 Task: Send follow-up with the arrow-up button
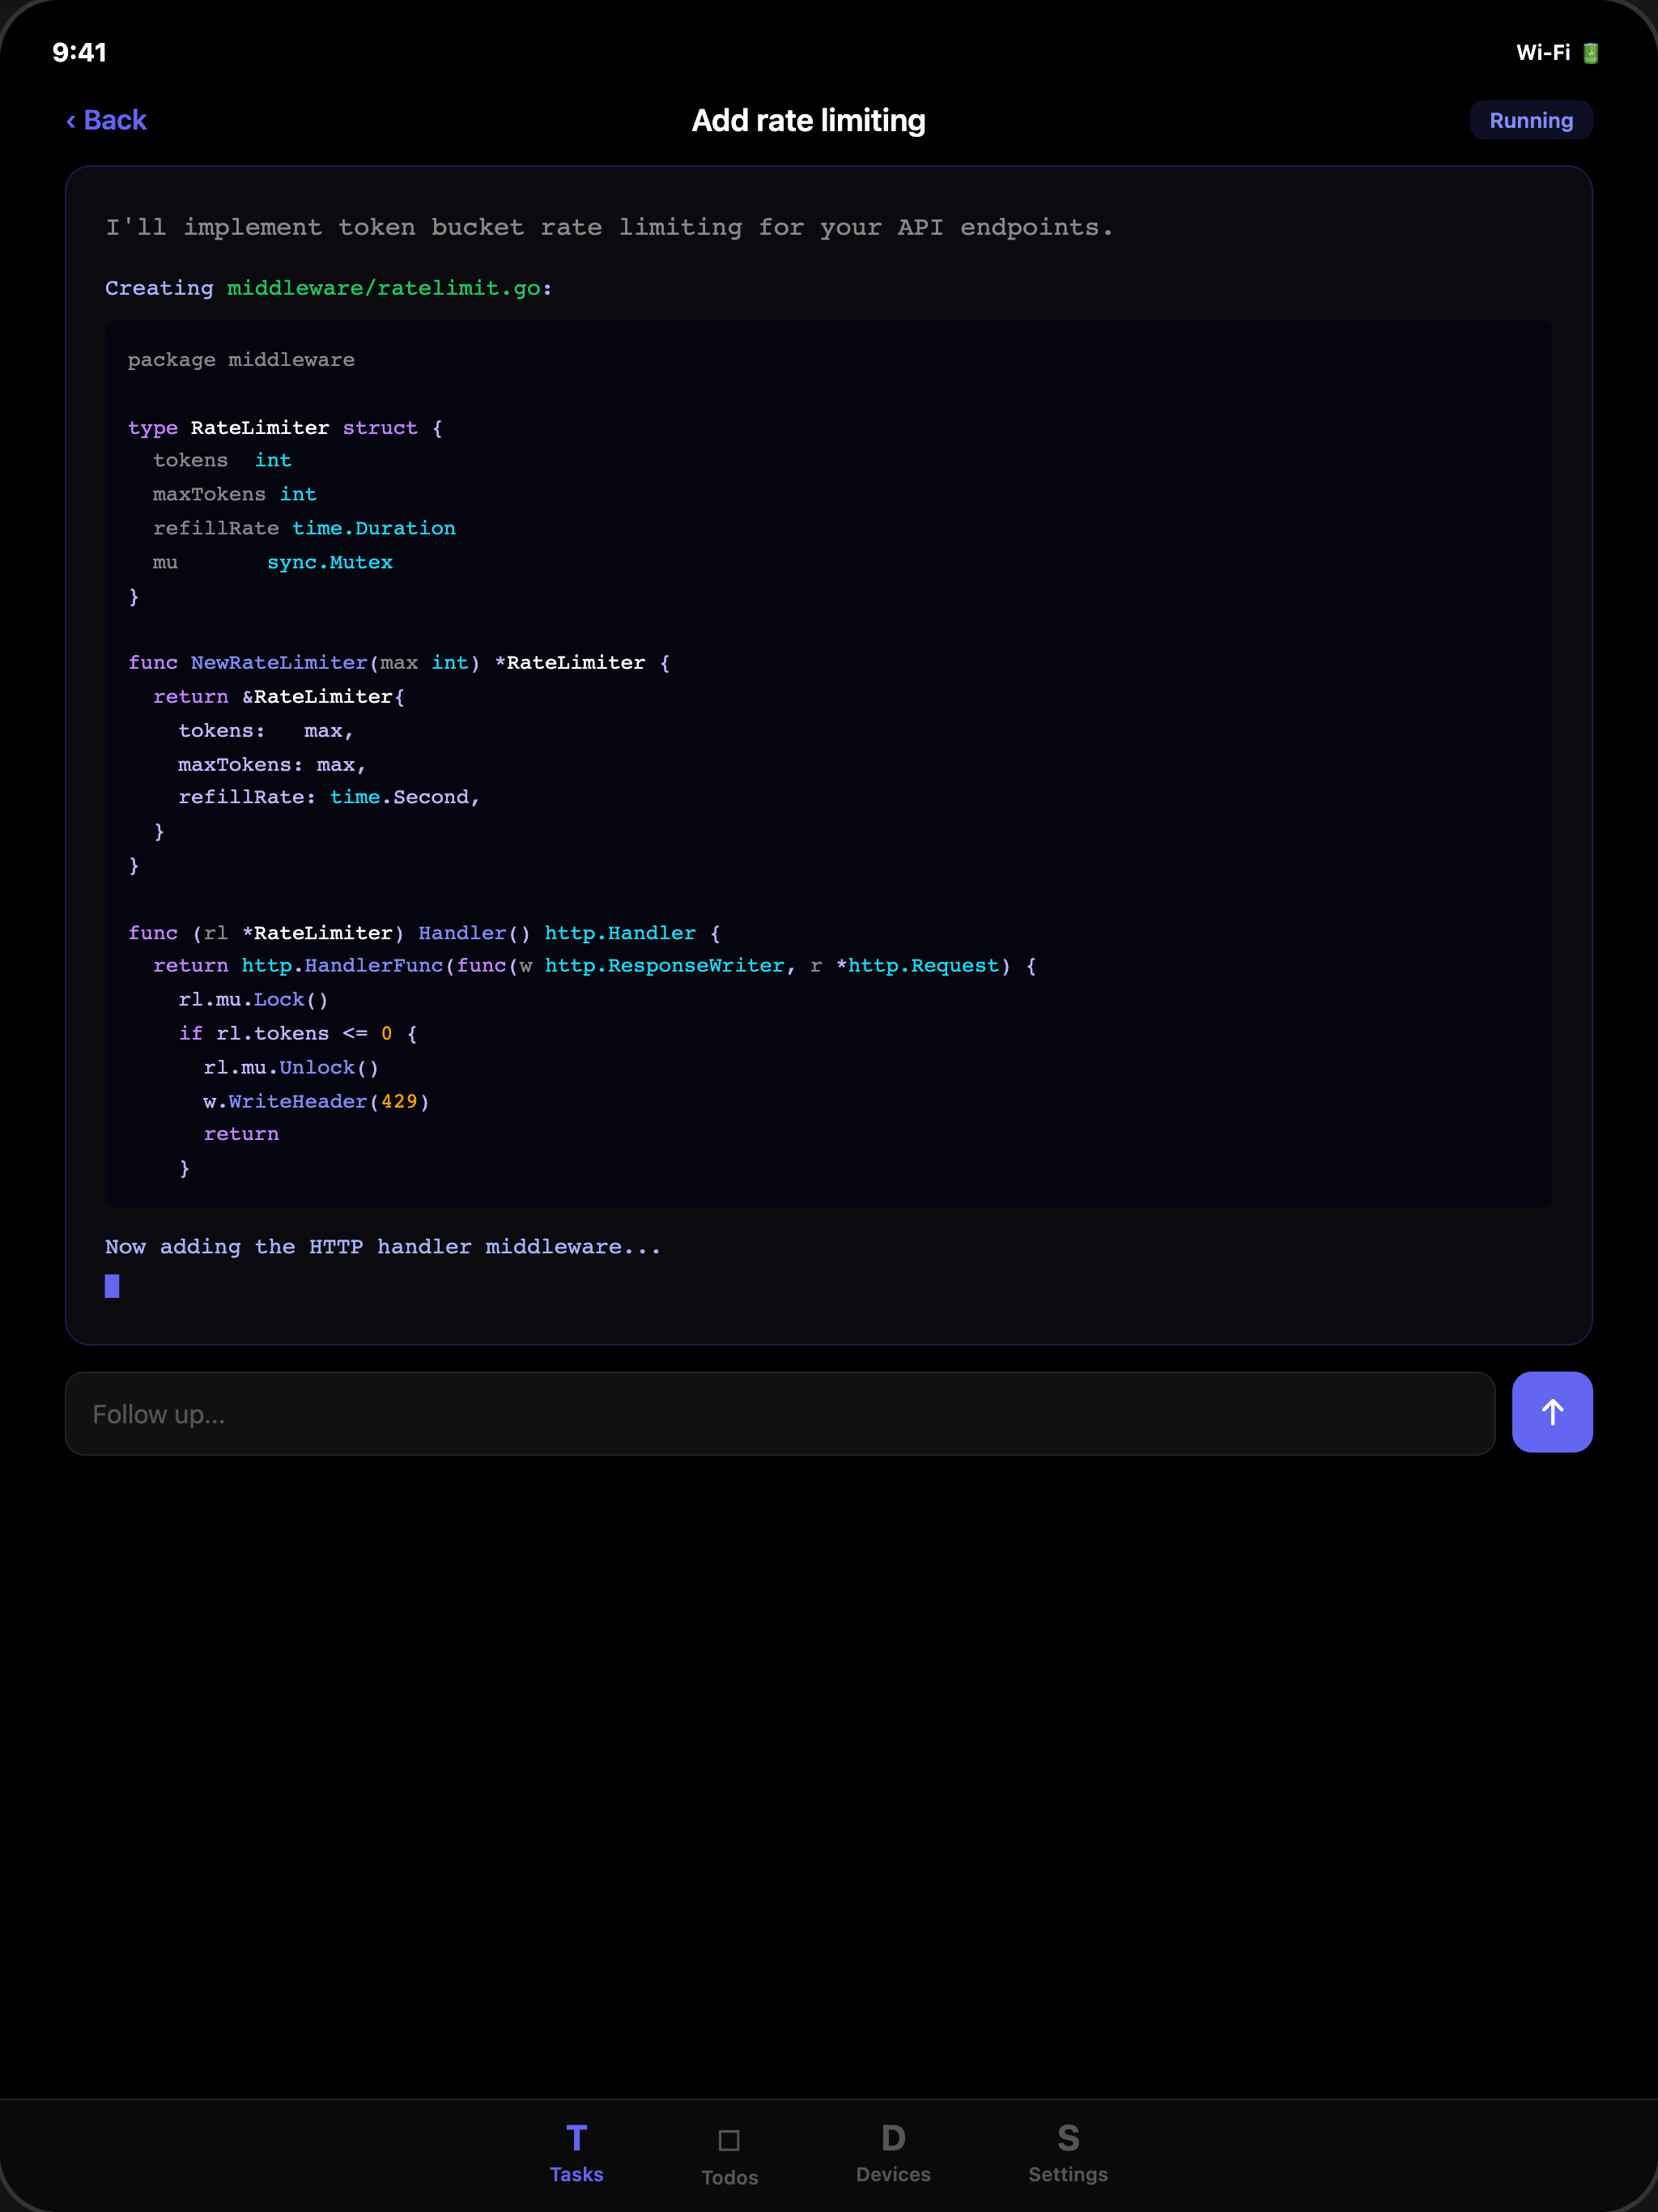[x=1551, y=1411]
